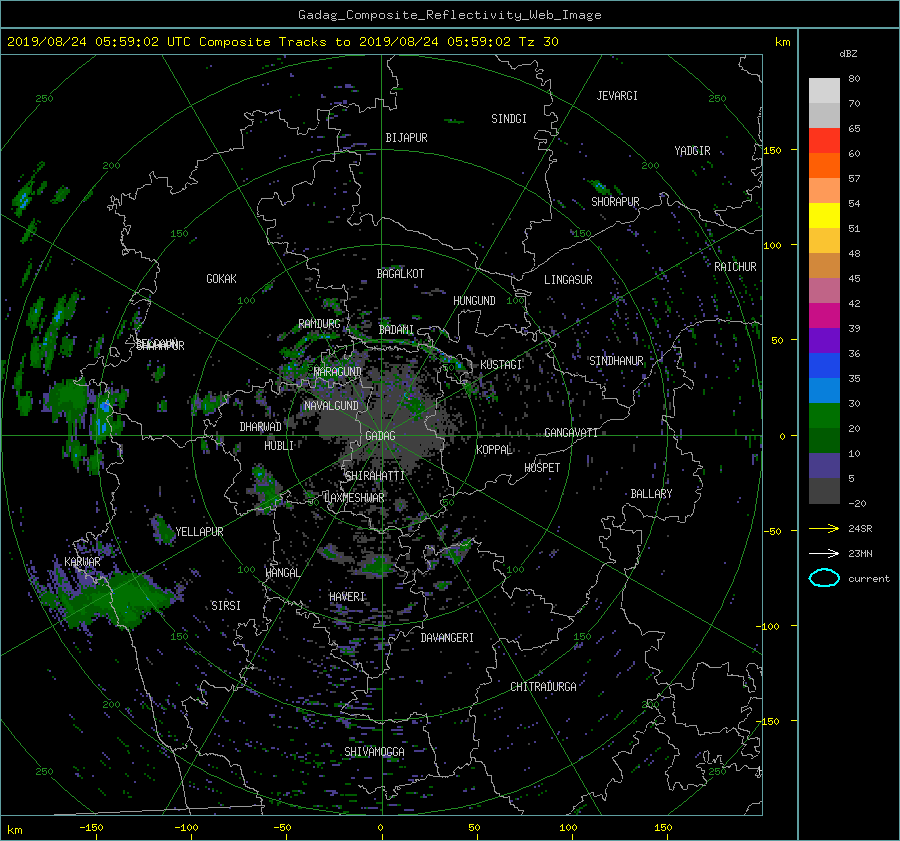Viewport: 900px width, 841px height.
Task: Click the BALLARY city label
Action: click(651, 494)
